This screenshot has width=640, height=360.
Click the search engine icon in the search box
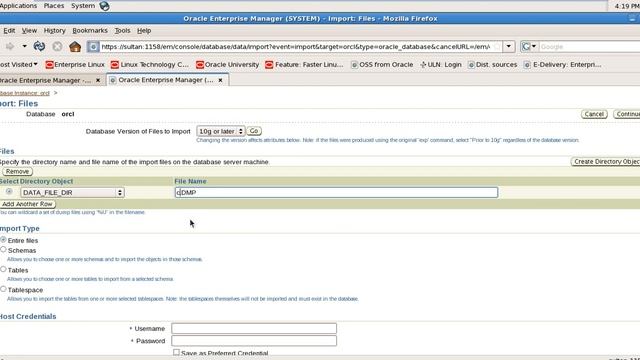click(526, 47)
